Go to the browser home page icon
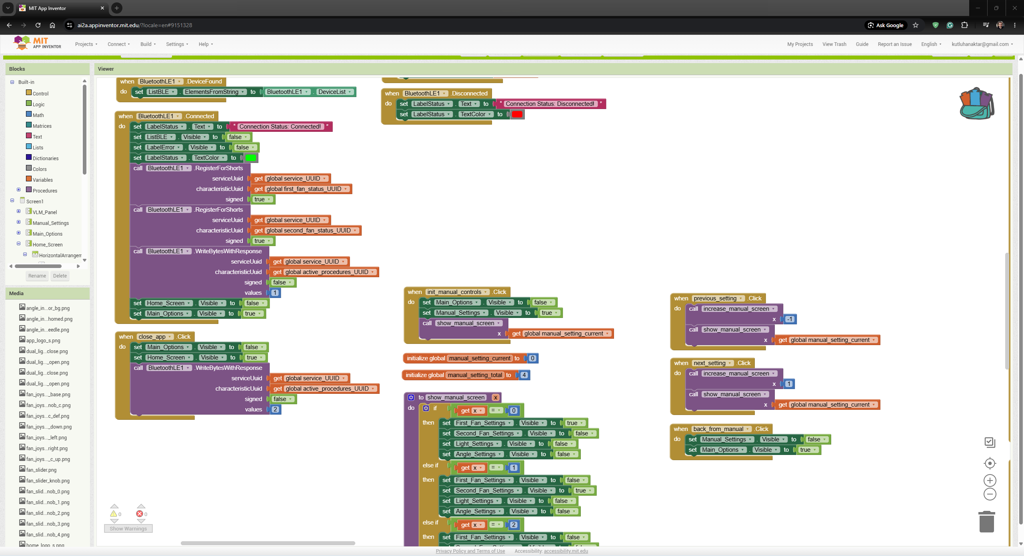This screenshot has height=556, width=1024. point(52,25)
